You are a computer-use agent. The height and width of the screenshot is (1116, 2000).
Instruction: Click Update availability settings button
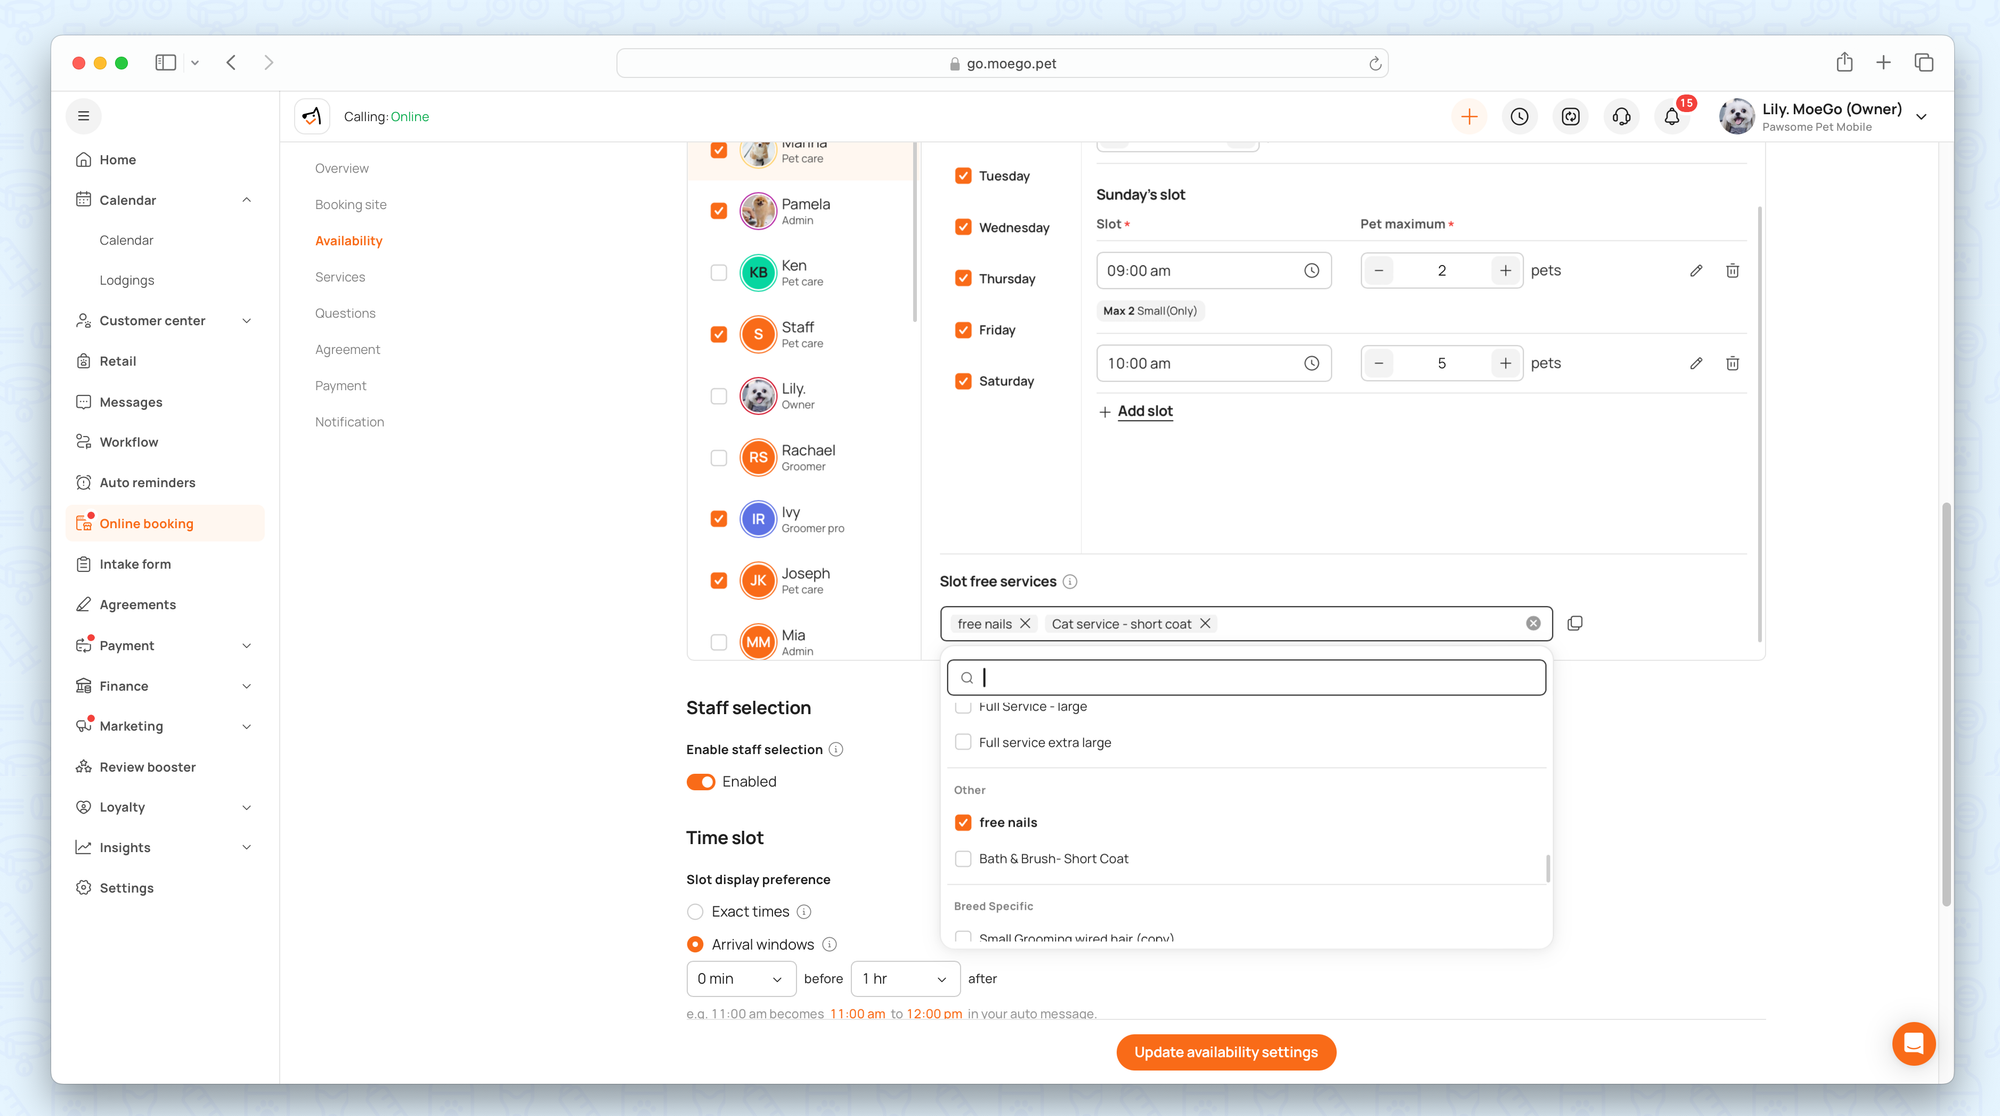[1226, 1052]
